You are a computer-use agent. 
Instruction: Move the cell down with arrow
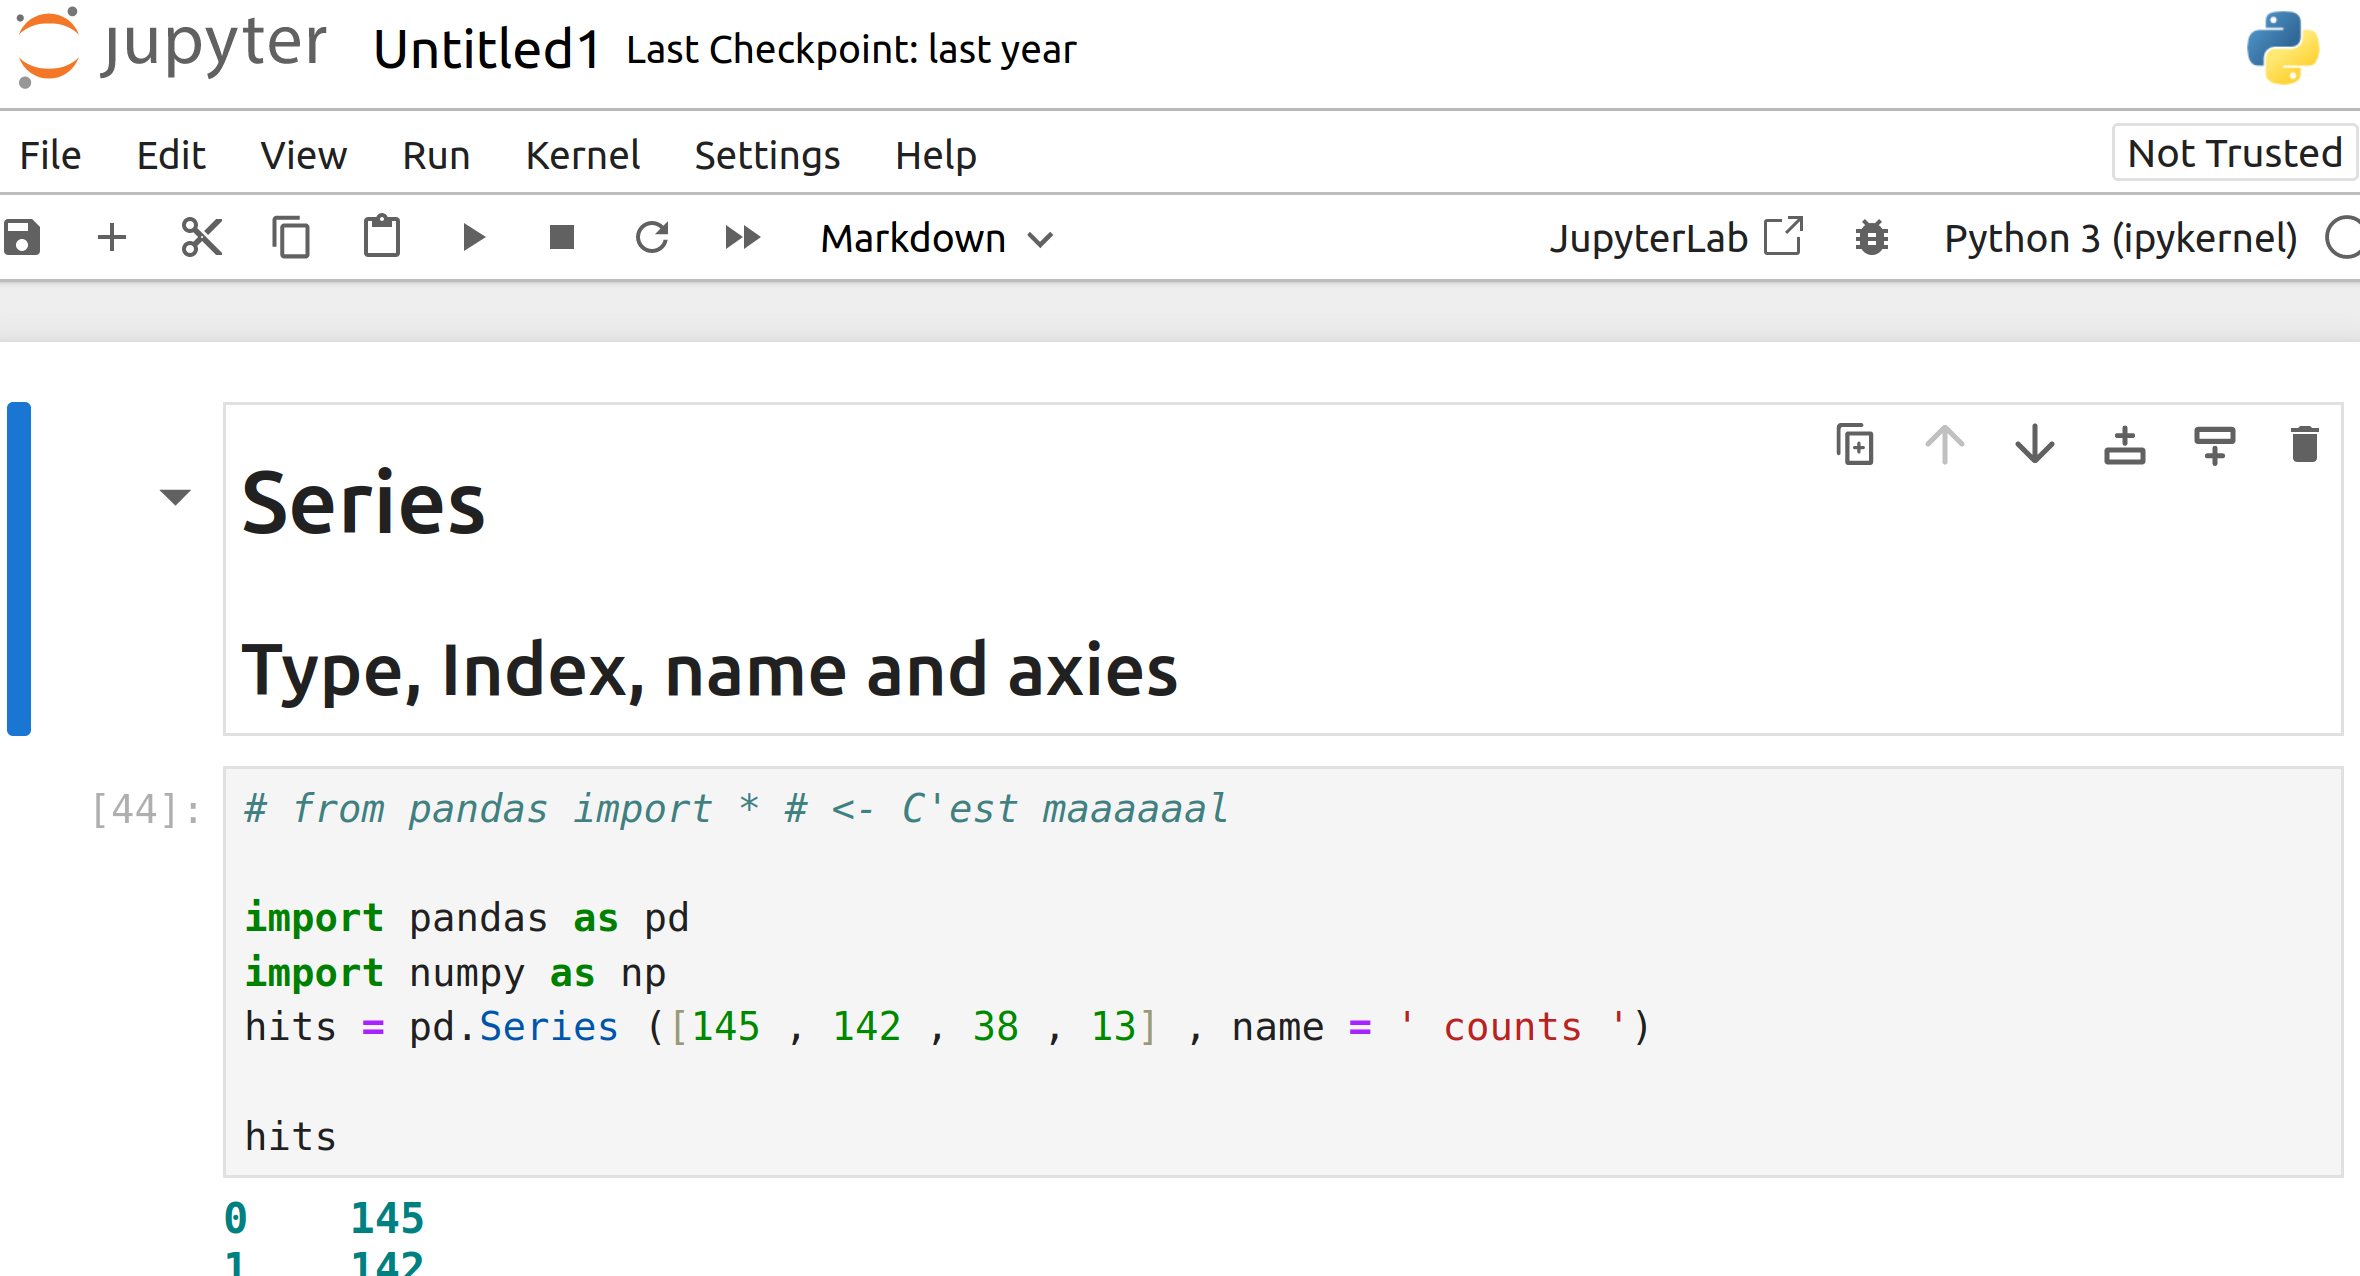click(2034, 445)
